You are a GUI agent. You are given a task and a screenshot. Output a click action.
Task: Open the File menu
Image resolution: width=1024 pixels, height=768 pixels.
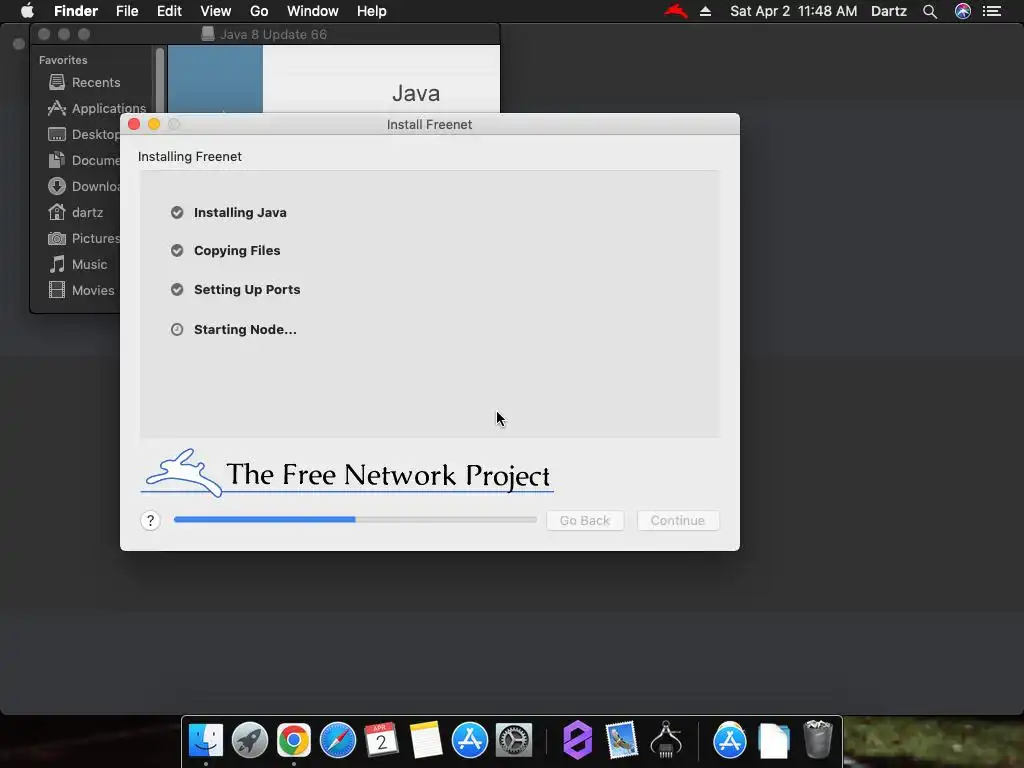(x=127, y=11)
